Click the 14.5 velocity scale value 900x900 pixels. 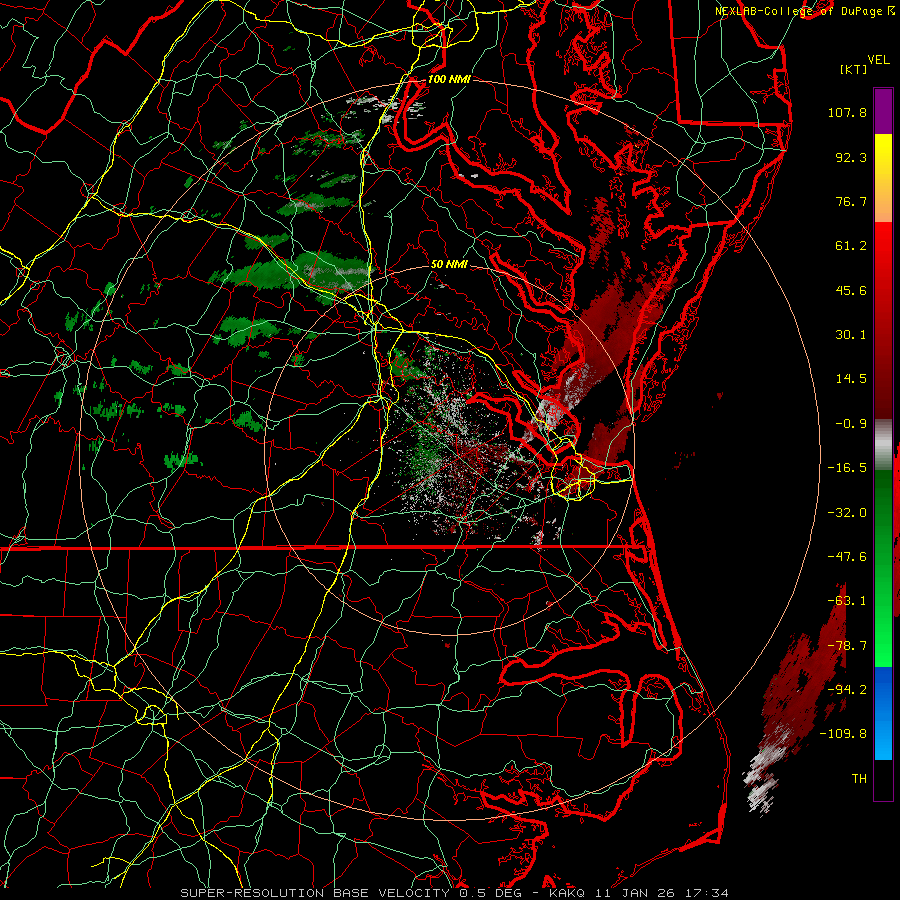(x=851, y=379)
